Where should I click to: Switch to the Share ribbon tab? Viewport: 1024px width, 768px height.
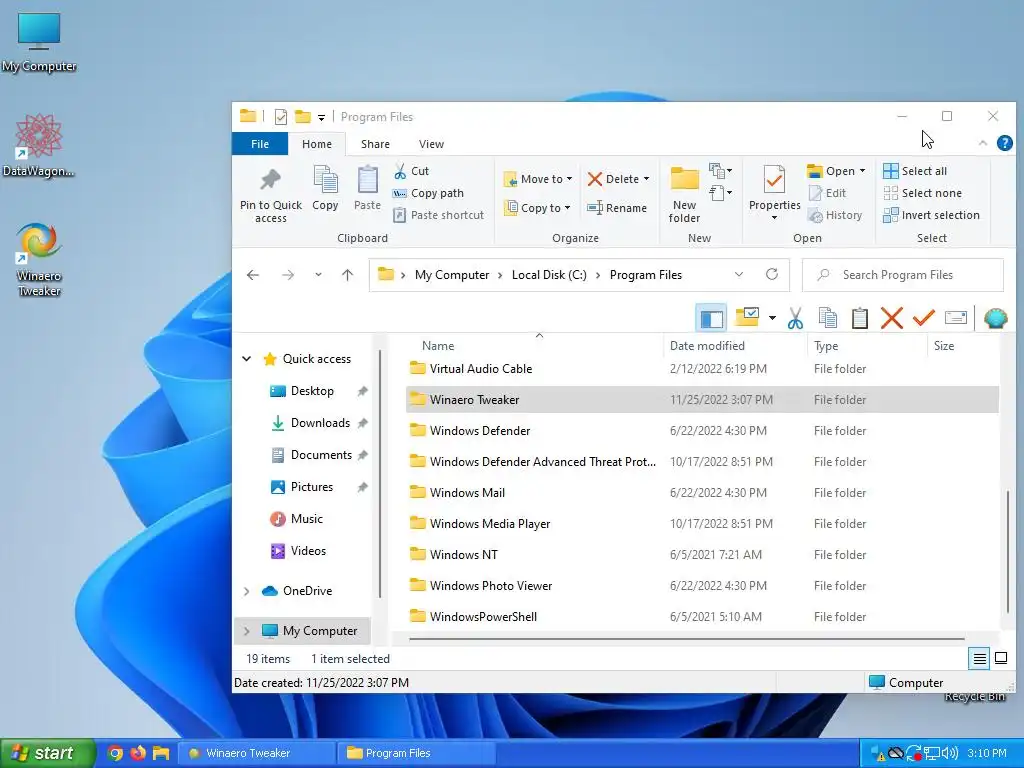tap(376, 144)
